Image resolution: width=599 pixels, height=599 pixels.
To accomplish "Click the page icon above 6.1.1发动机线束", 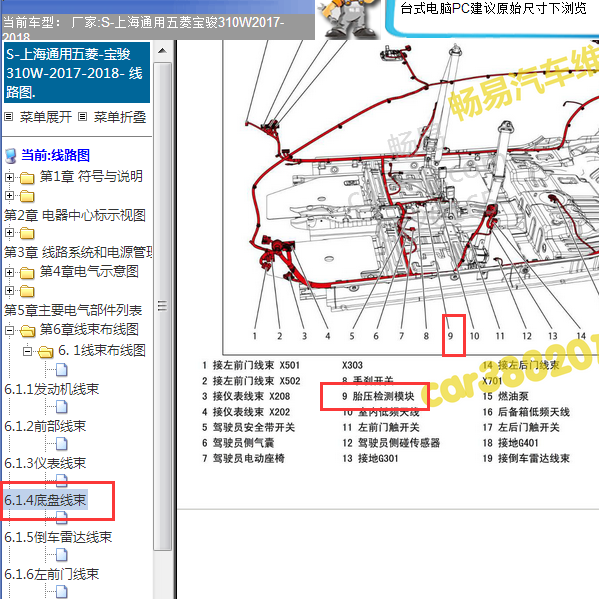I will pyautogui.click(x=62, y=370).
